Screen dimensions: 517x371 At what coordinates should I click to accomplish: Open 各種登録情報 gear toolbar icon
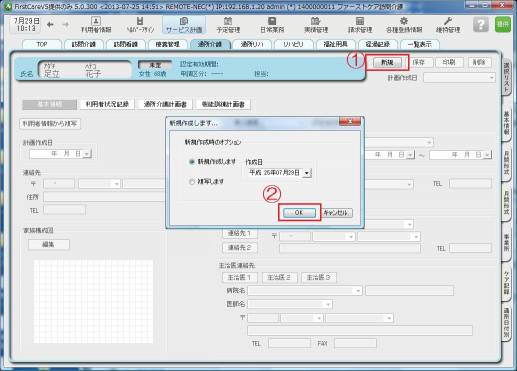coord(404,25)
